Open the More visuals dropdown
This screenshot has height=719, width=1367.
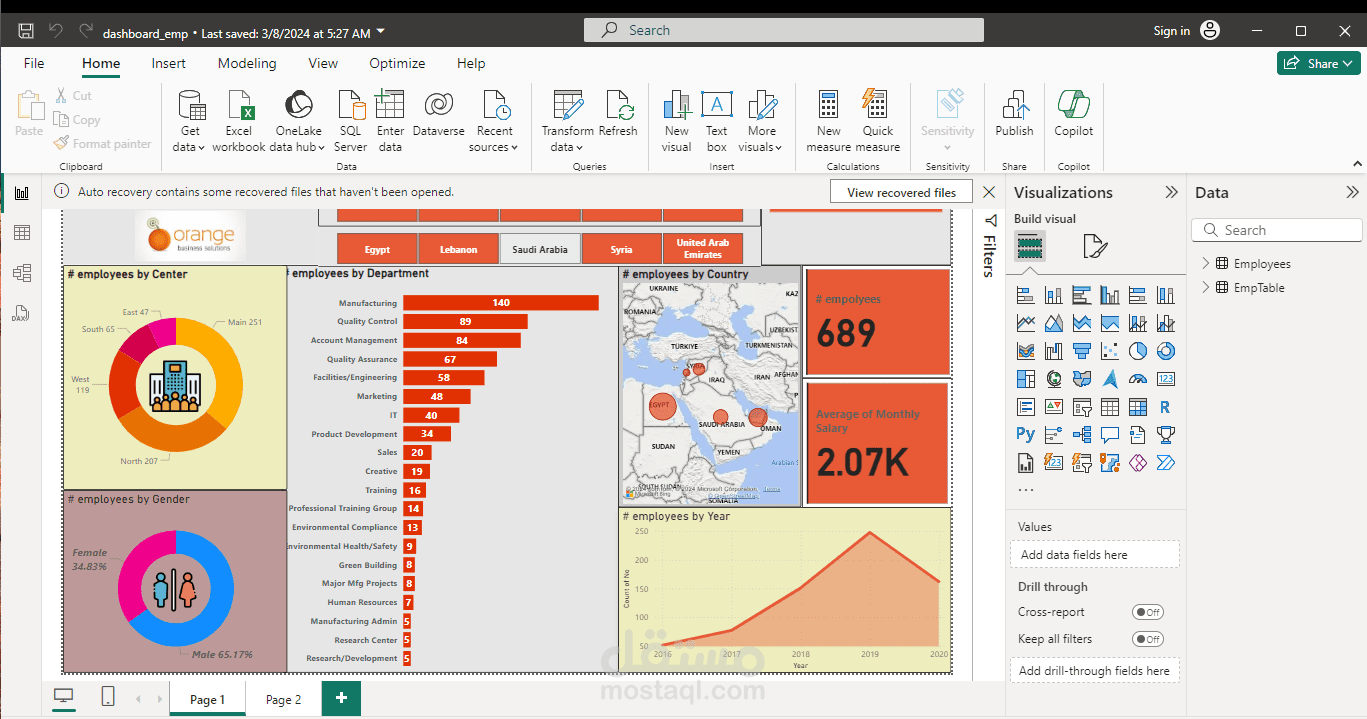tap(761, 121)
